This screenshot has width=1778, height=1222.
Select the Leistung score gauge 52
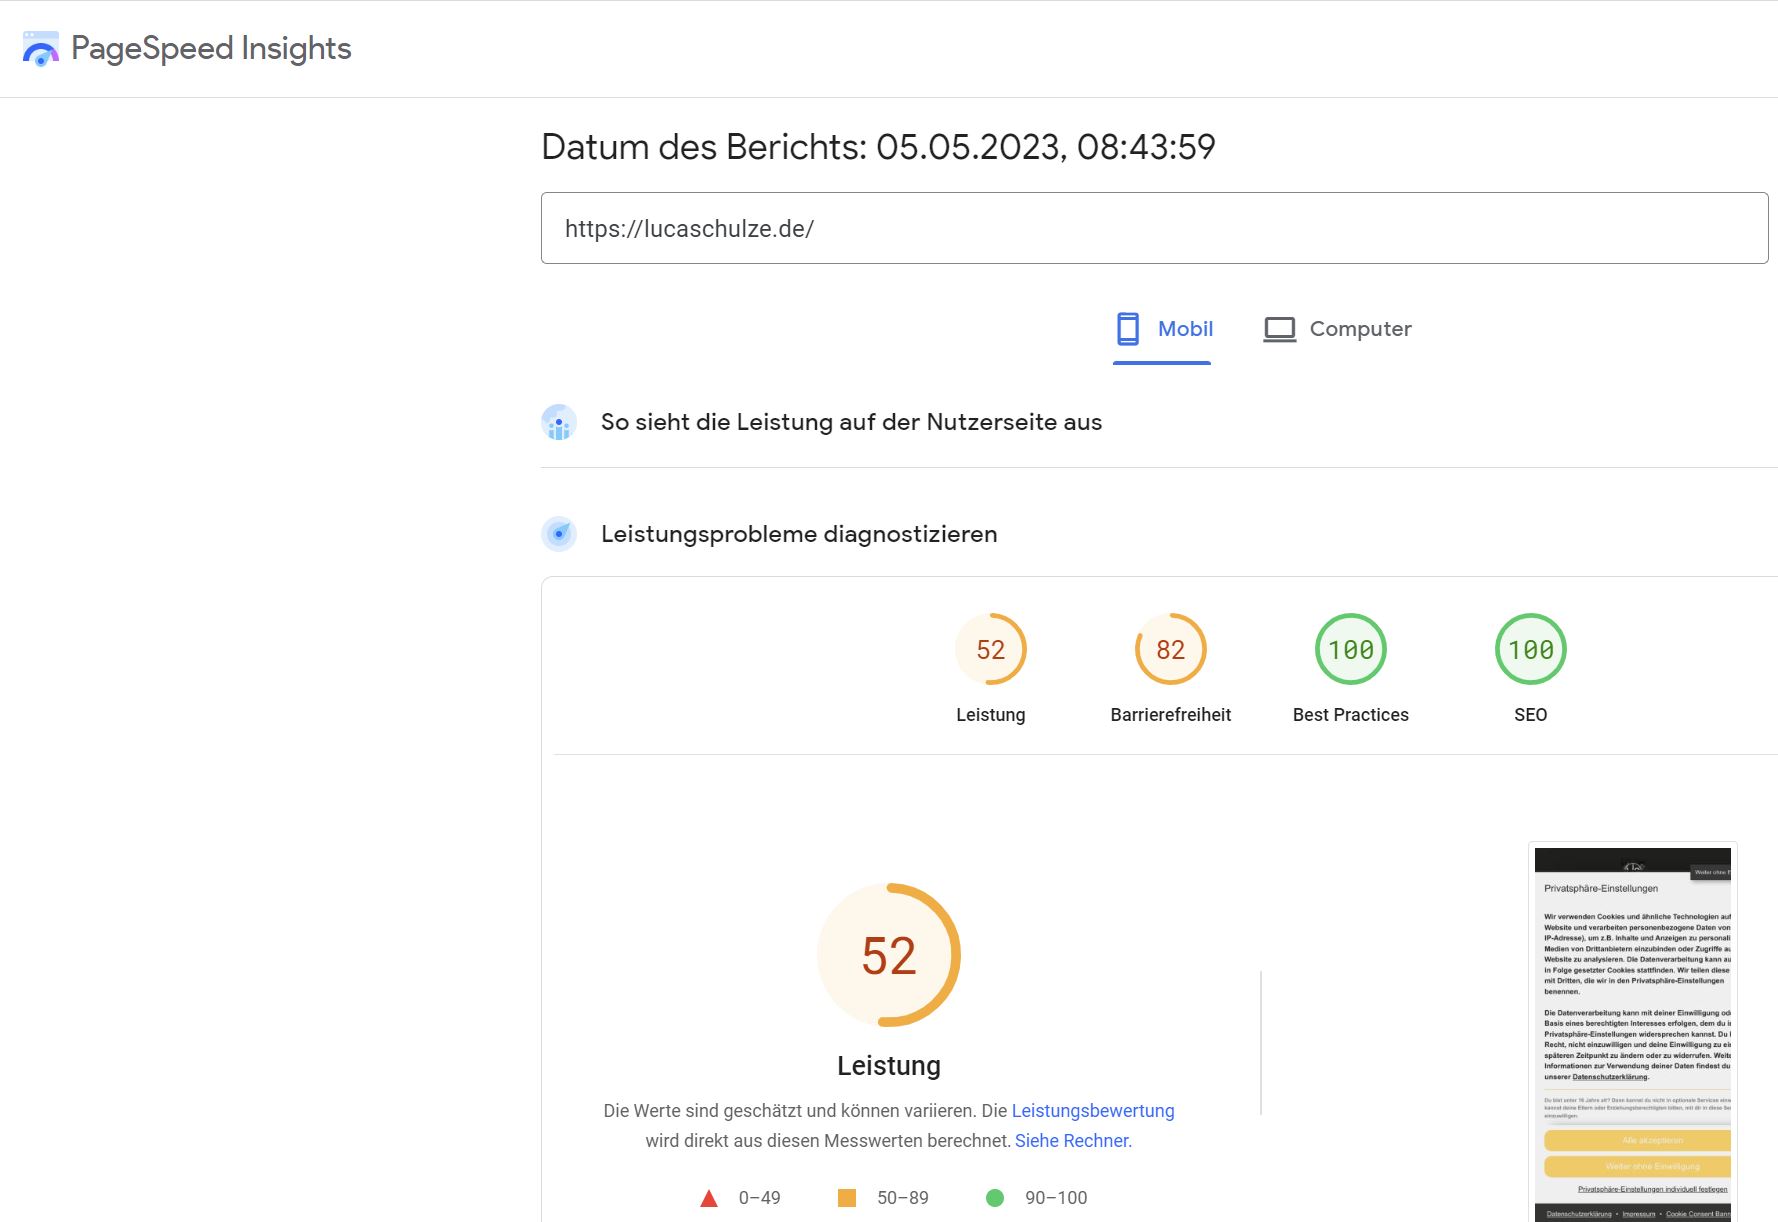pos(991,649)
